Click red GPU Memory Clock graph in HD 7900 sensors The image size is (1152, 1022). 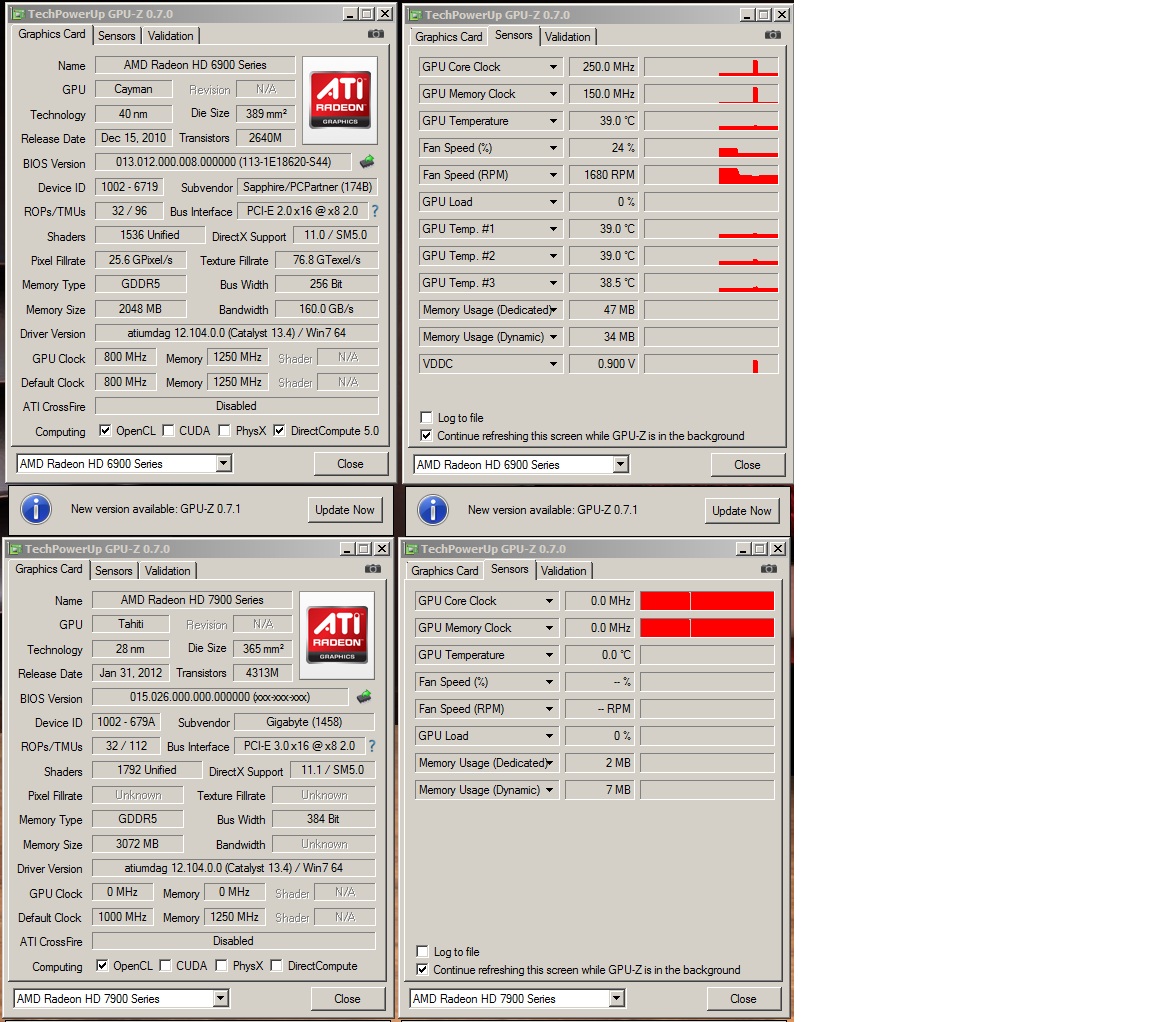point(707,627)
